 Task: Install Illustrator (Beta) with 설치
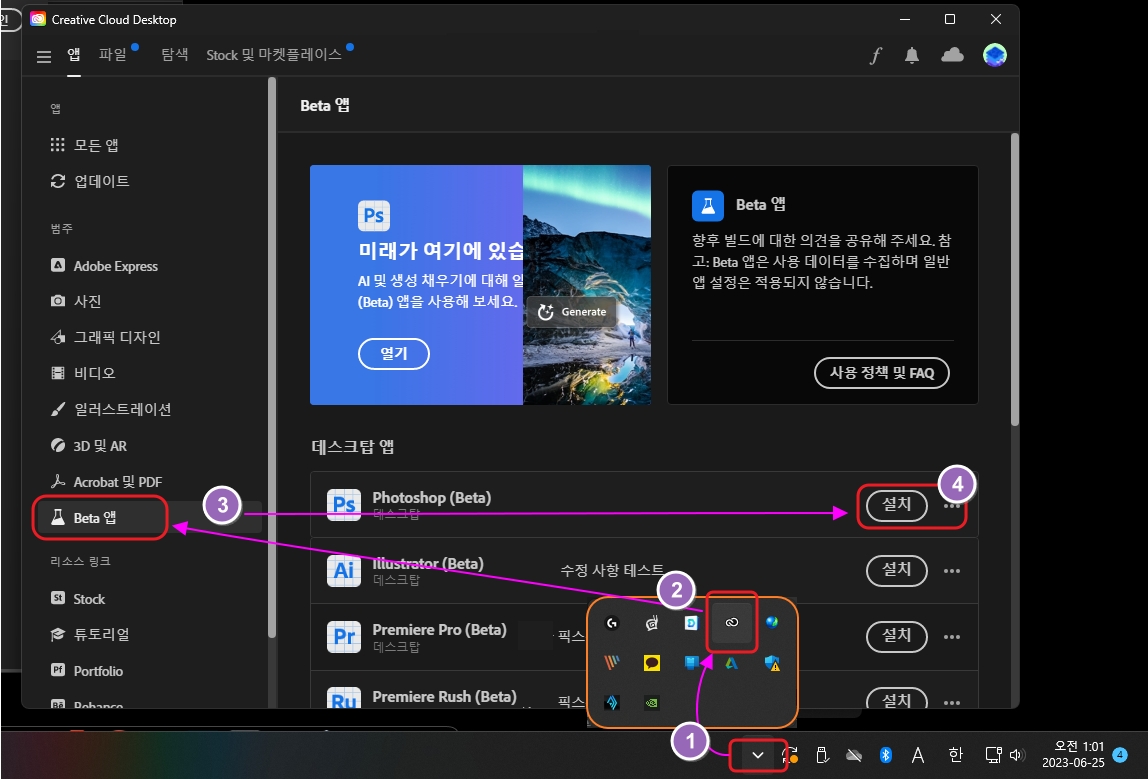click(896, 570)
